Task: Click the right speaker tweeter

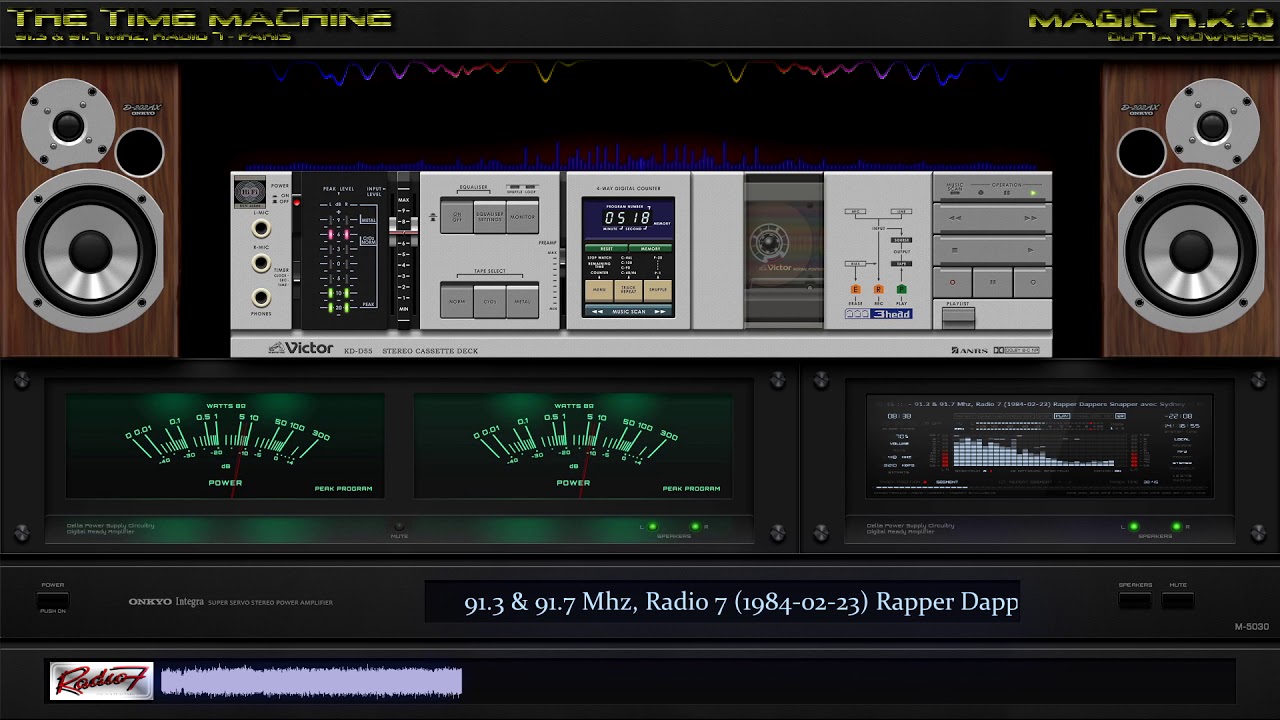Action: (1213, 125)
